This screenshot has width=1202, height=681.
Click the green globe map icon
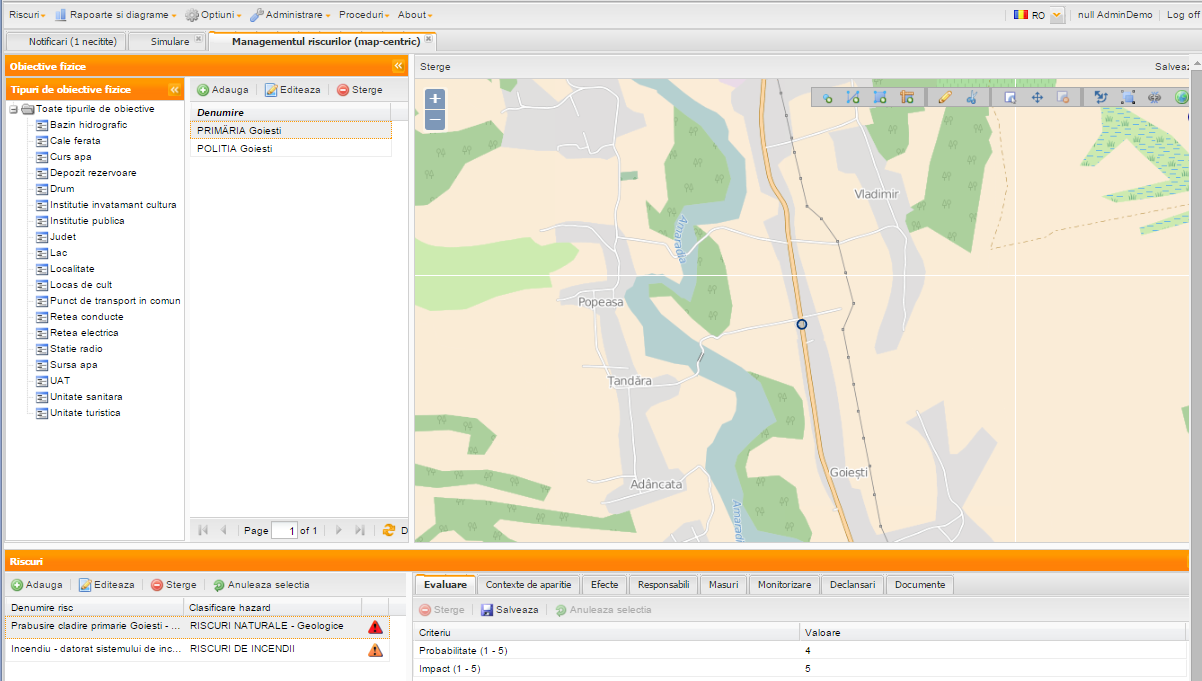coord(1181,97)
